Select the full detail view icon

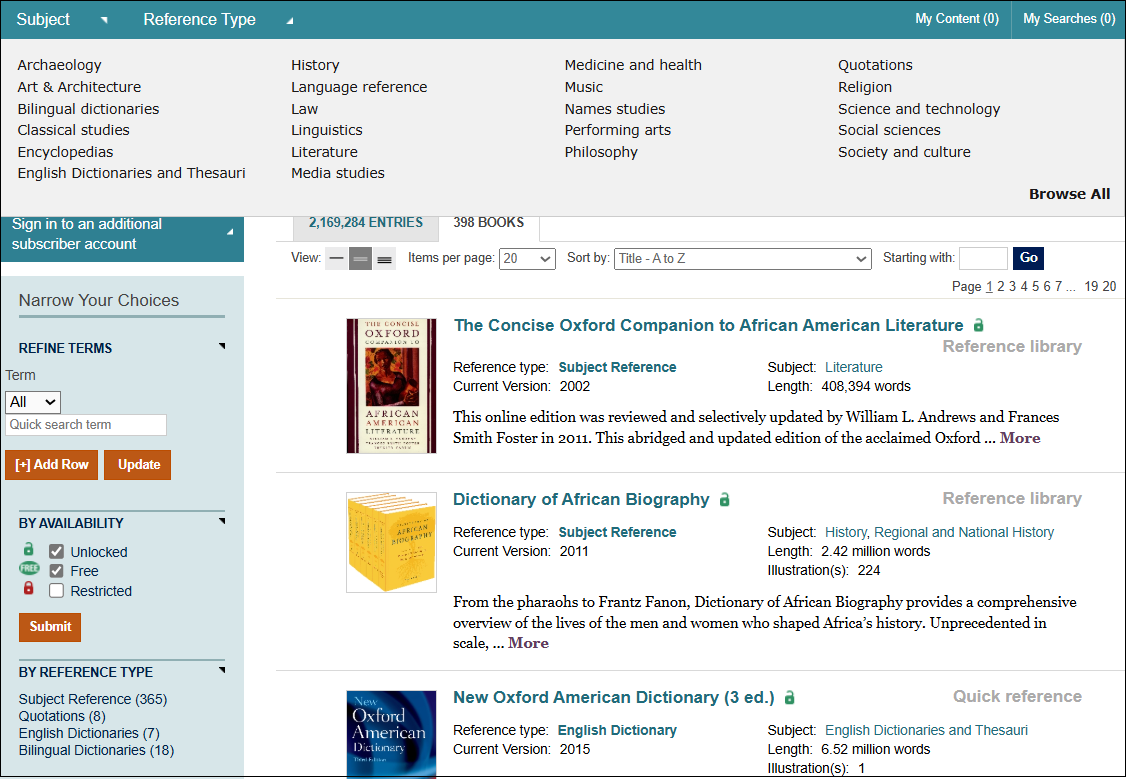pos(384,259)
